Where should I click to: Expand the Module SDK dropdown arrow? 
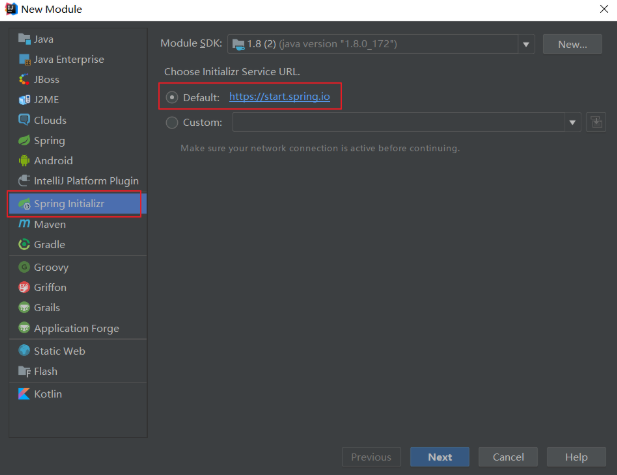(x=526, y=44)
